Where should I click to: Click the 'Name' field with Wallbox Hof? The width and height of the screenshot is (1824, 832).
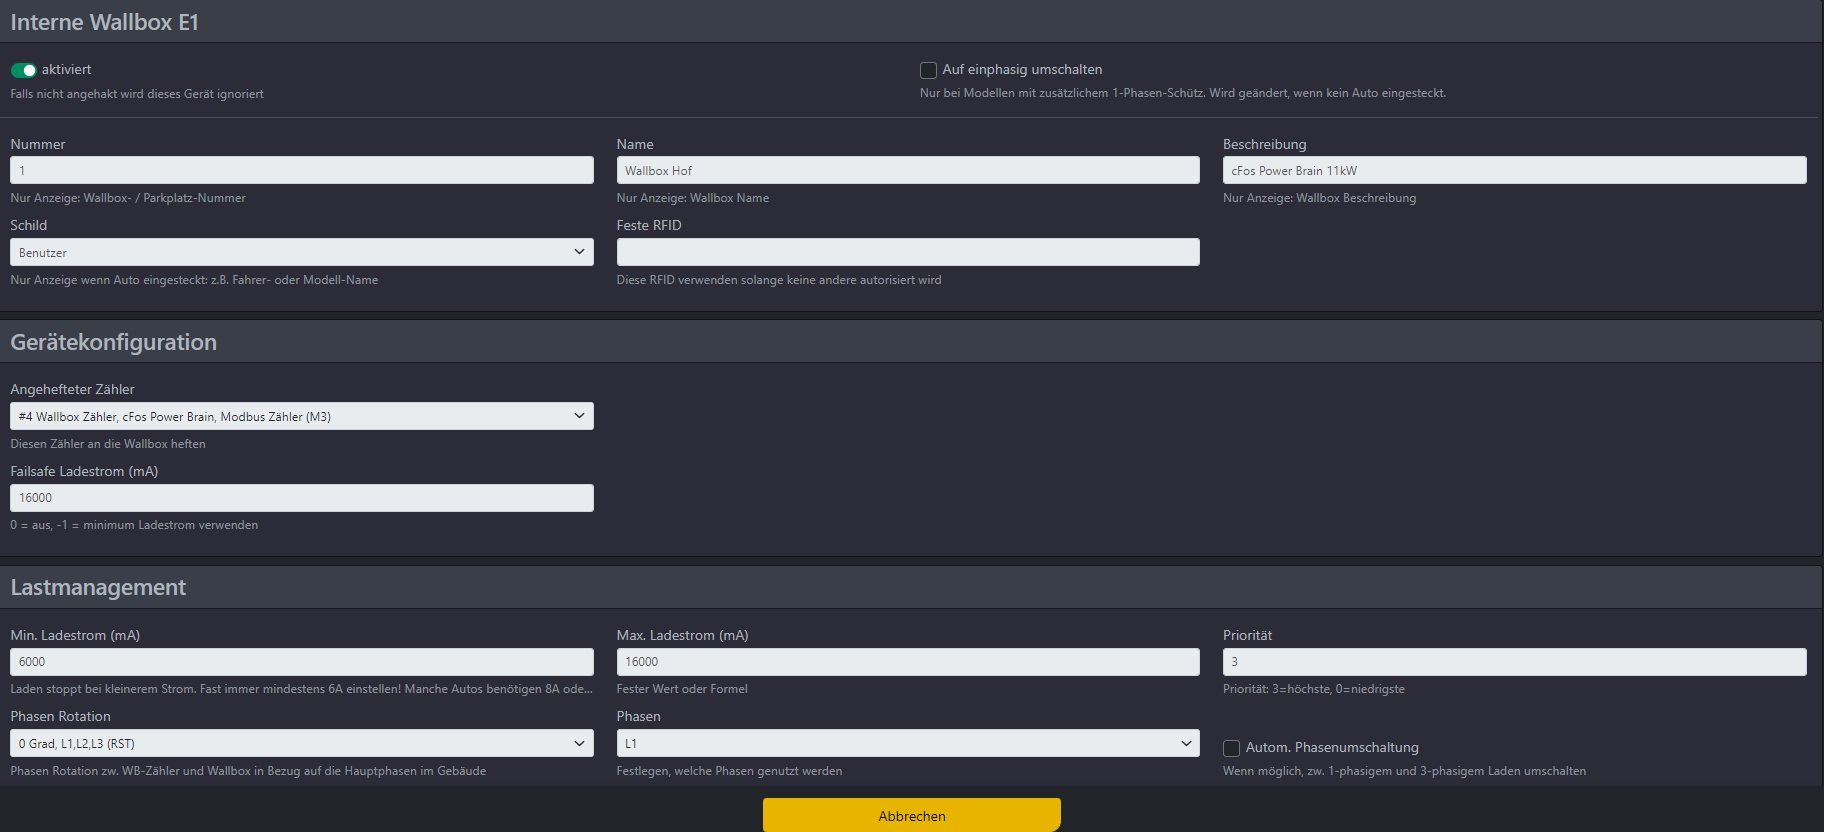point(907,170)
